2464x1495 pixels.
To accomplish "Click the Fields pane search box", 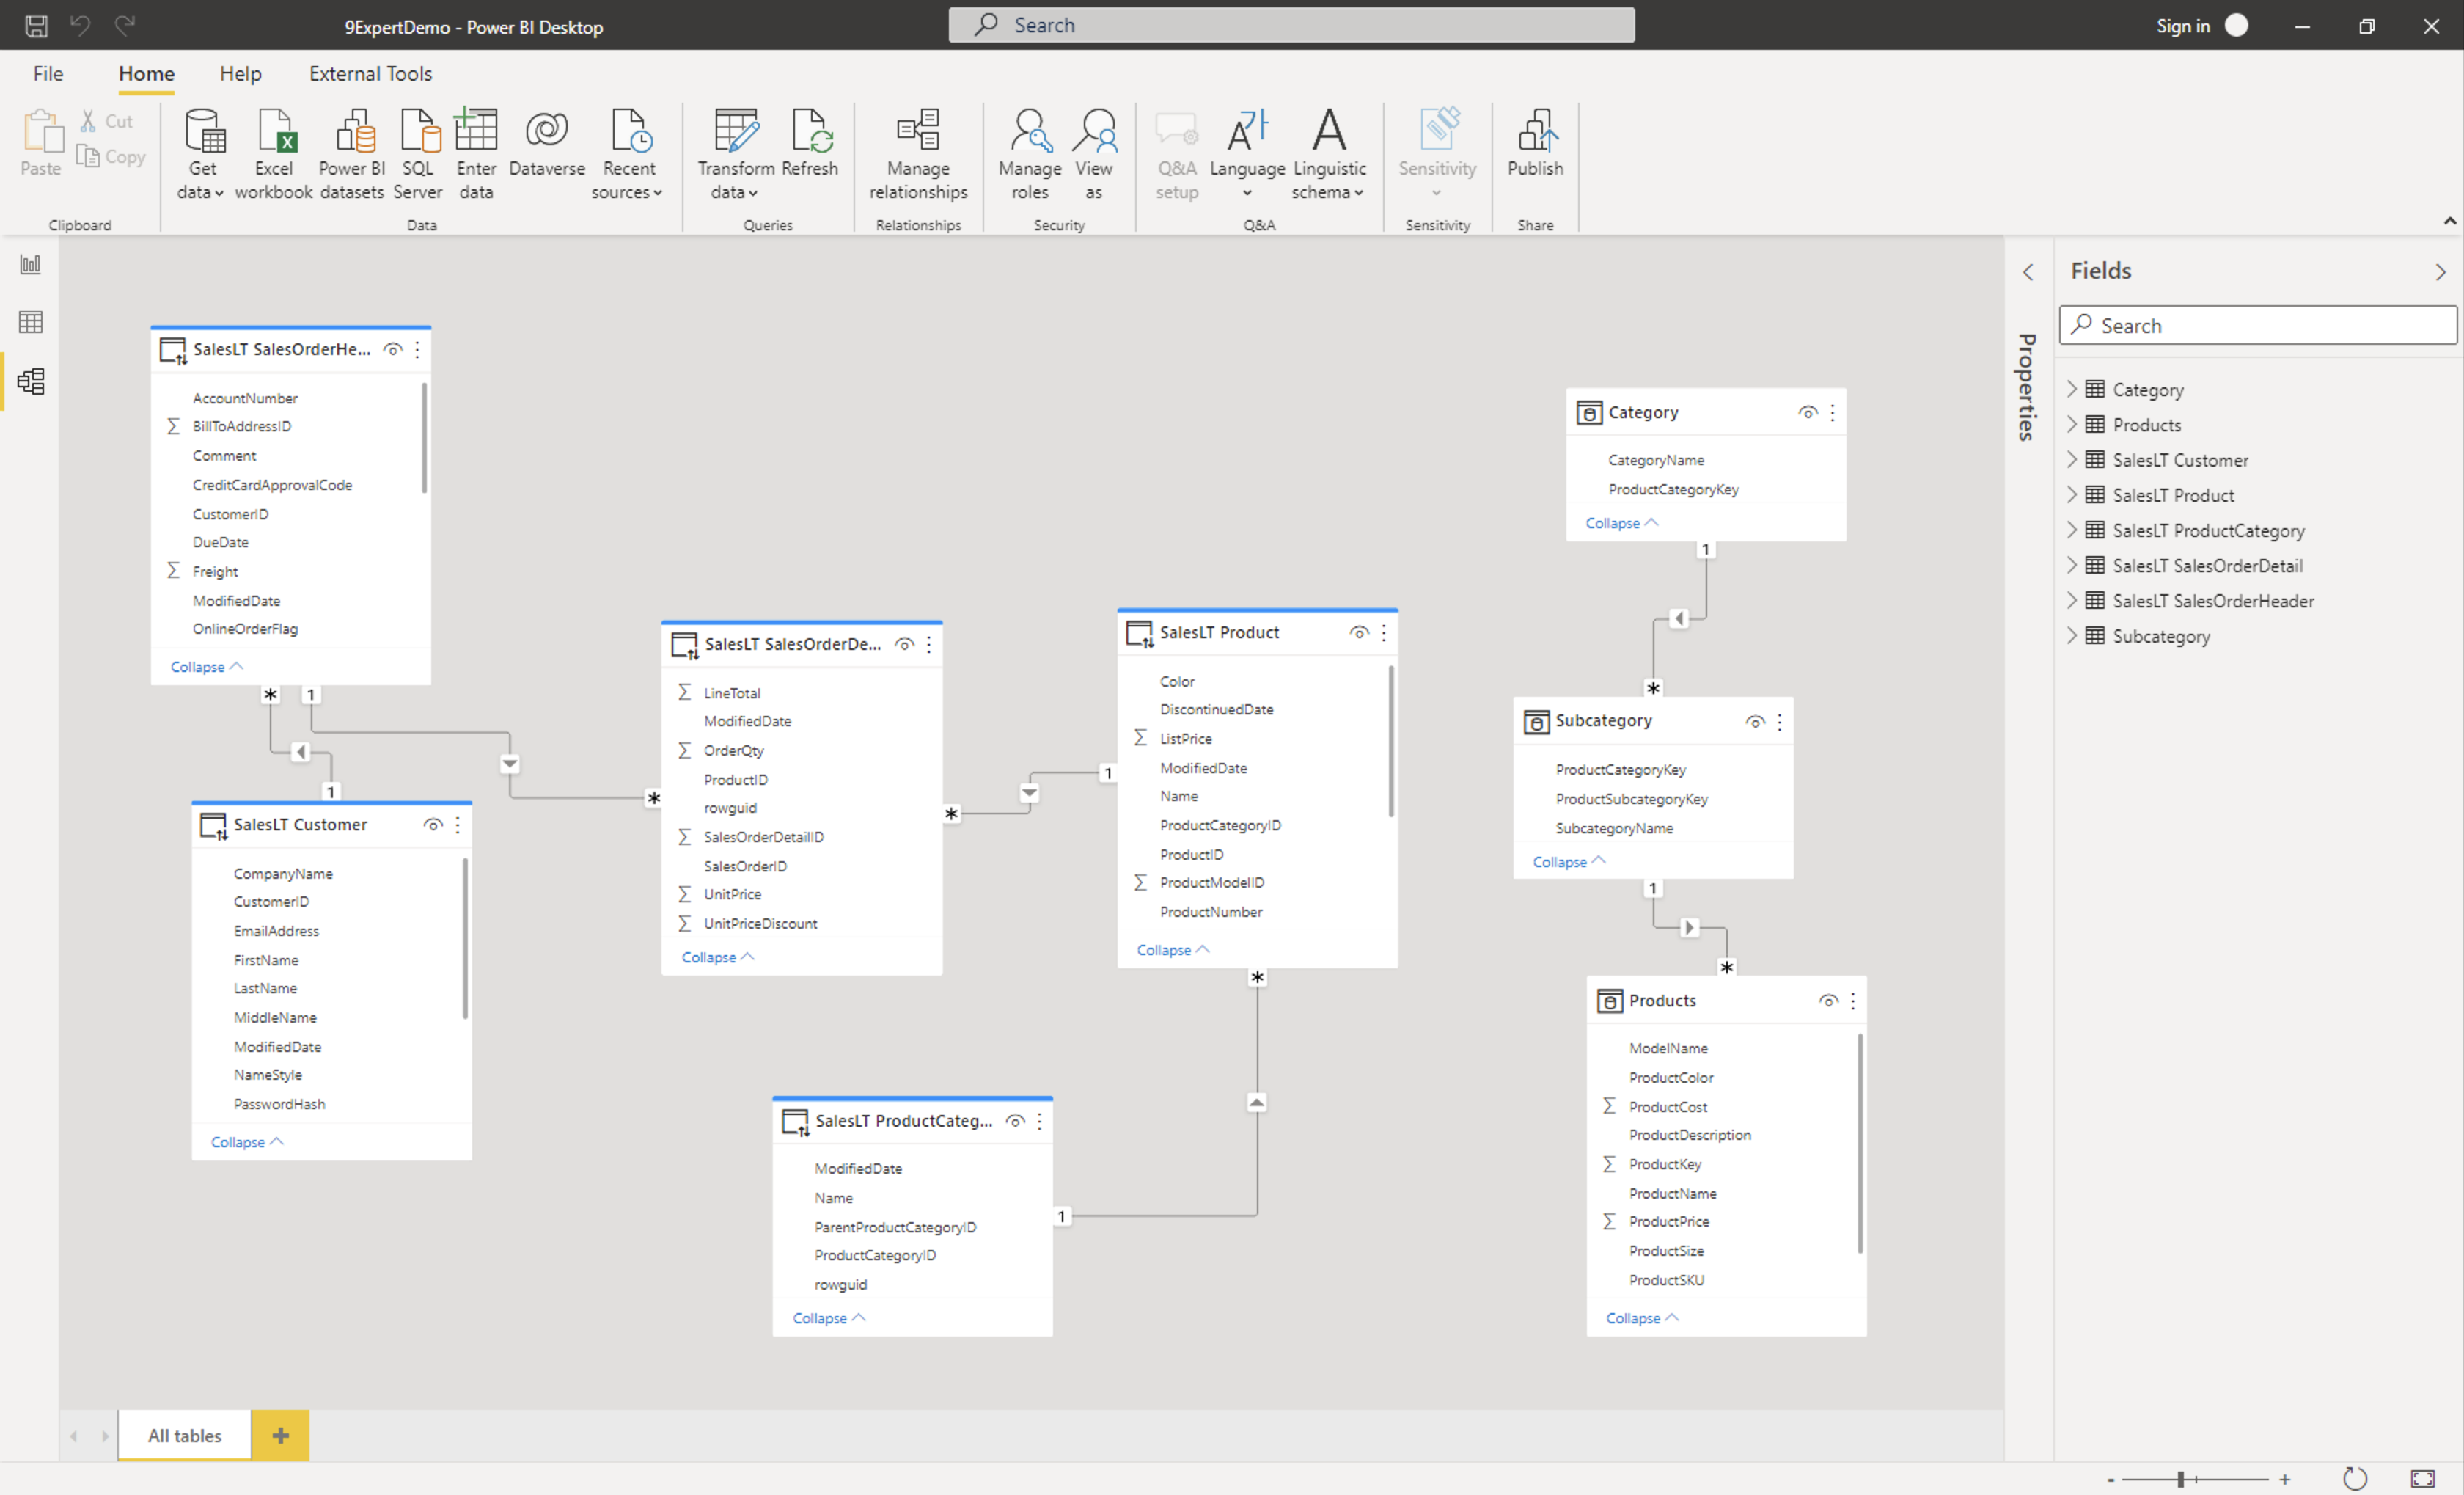I will click(2257, 325).
